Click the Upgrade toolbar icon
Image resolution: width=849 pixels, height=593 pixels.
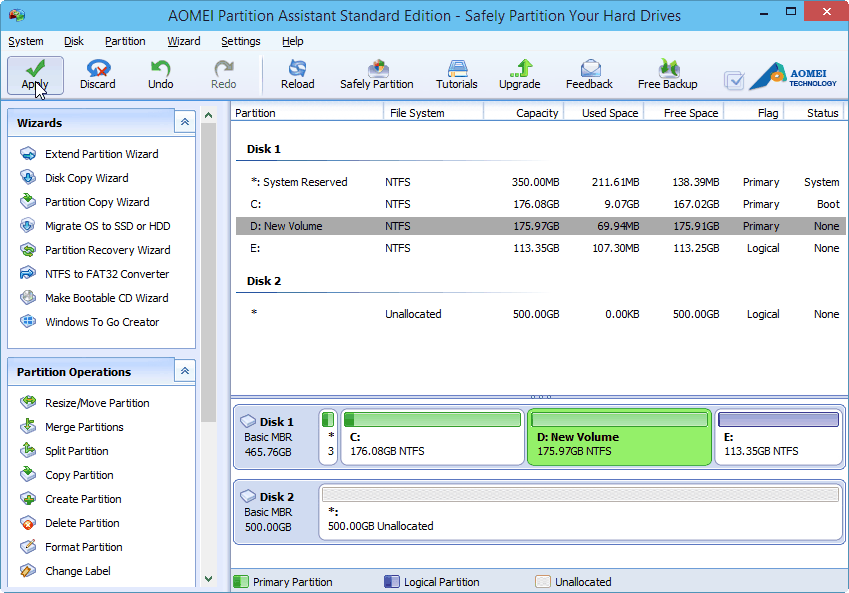(x=520, y=68)
